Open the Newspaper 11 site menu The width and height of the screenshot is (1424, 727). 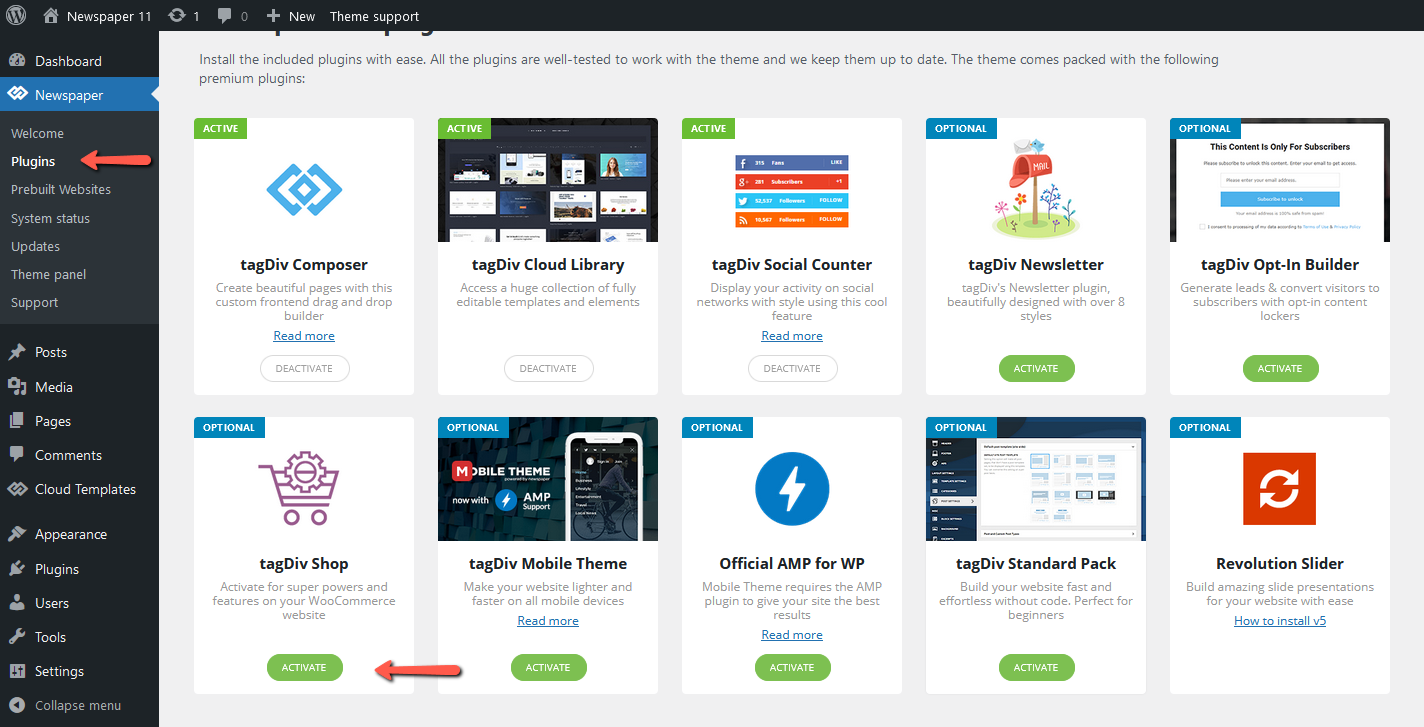coord(98,16)
